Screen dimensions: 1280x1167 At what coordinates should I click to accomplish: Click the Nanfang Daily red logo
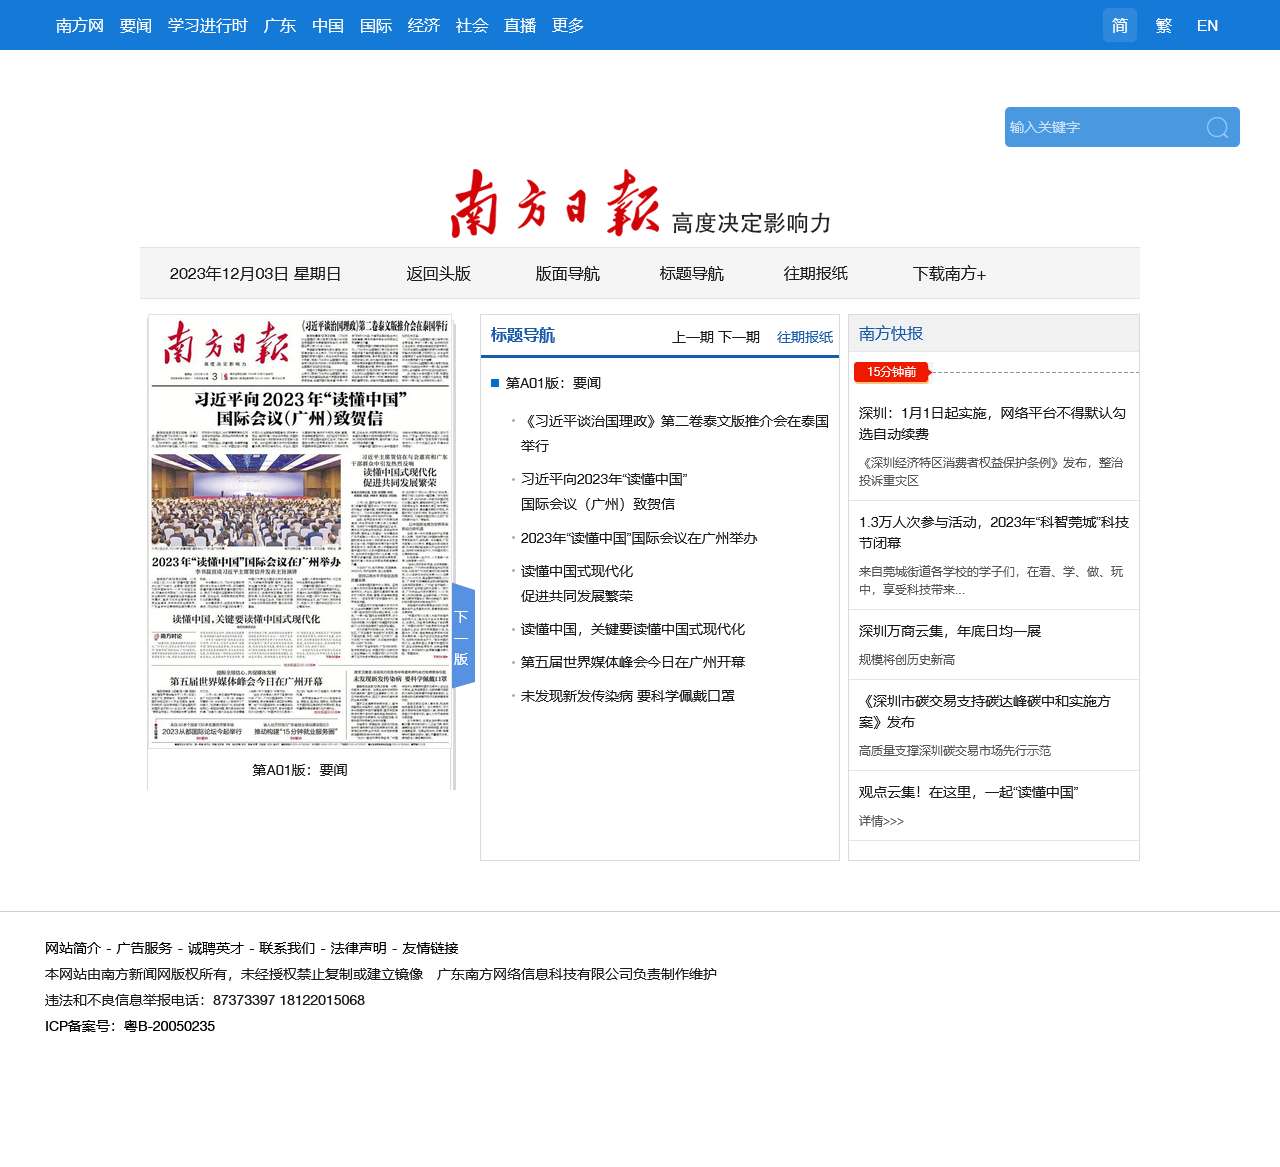pyautogui.click(x=555, y=203)
